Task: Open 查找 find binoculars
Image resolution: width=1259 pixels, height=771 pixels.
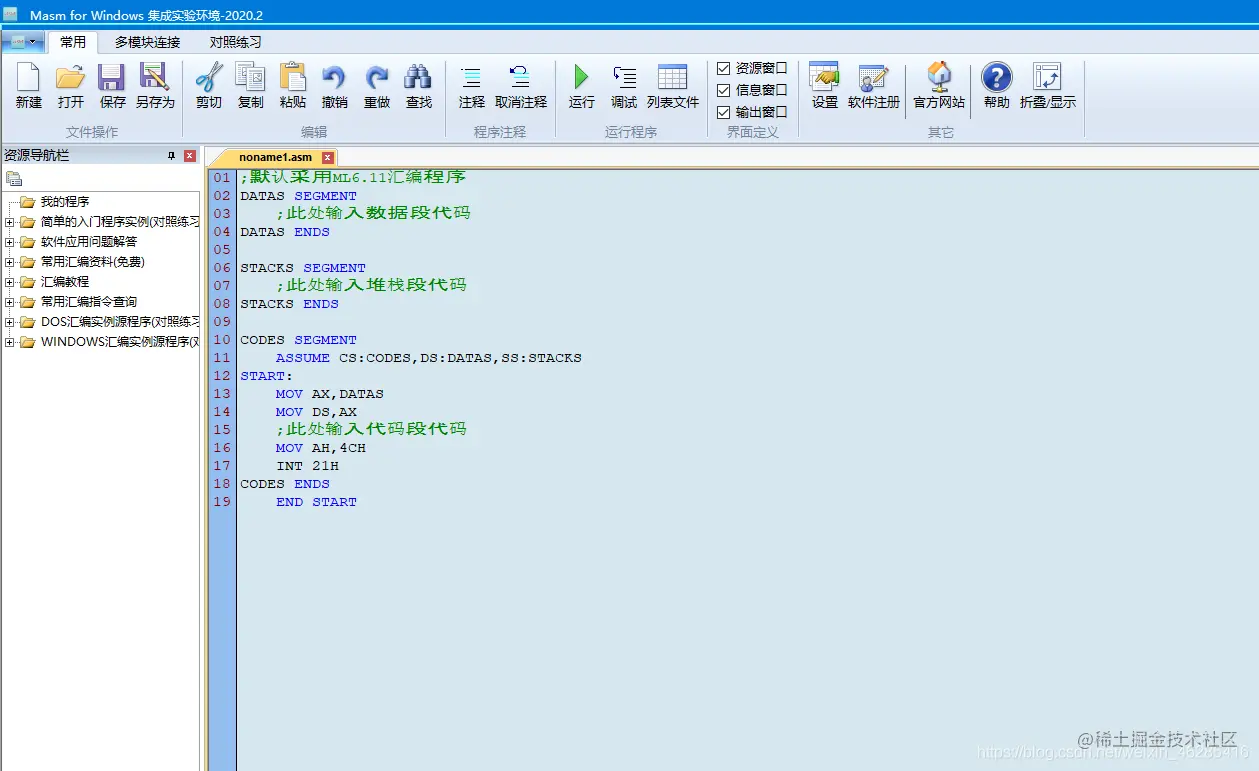Action: click(418, 86)
